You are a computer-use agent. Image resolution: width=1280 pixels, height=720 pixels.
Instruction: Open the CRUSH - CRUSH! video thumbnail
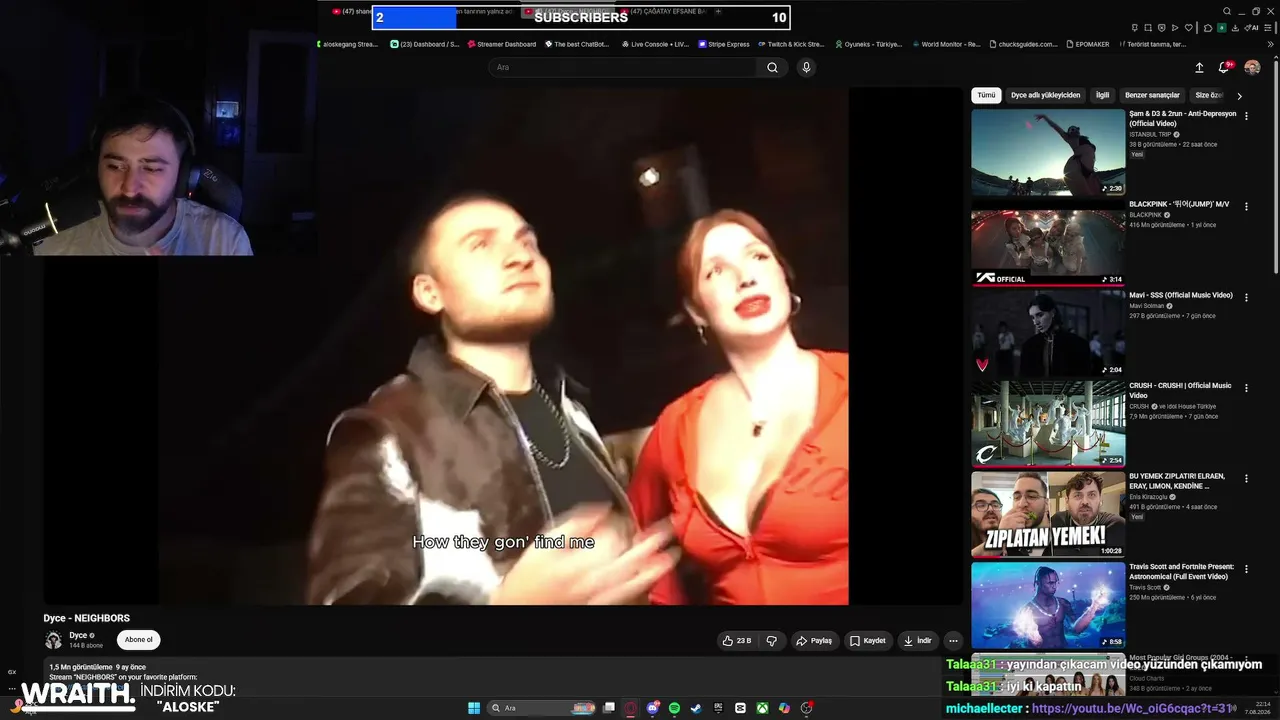pos(1048,424)
